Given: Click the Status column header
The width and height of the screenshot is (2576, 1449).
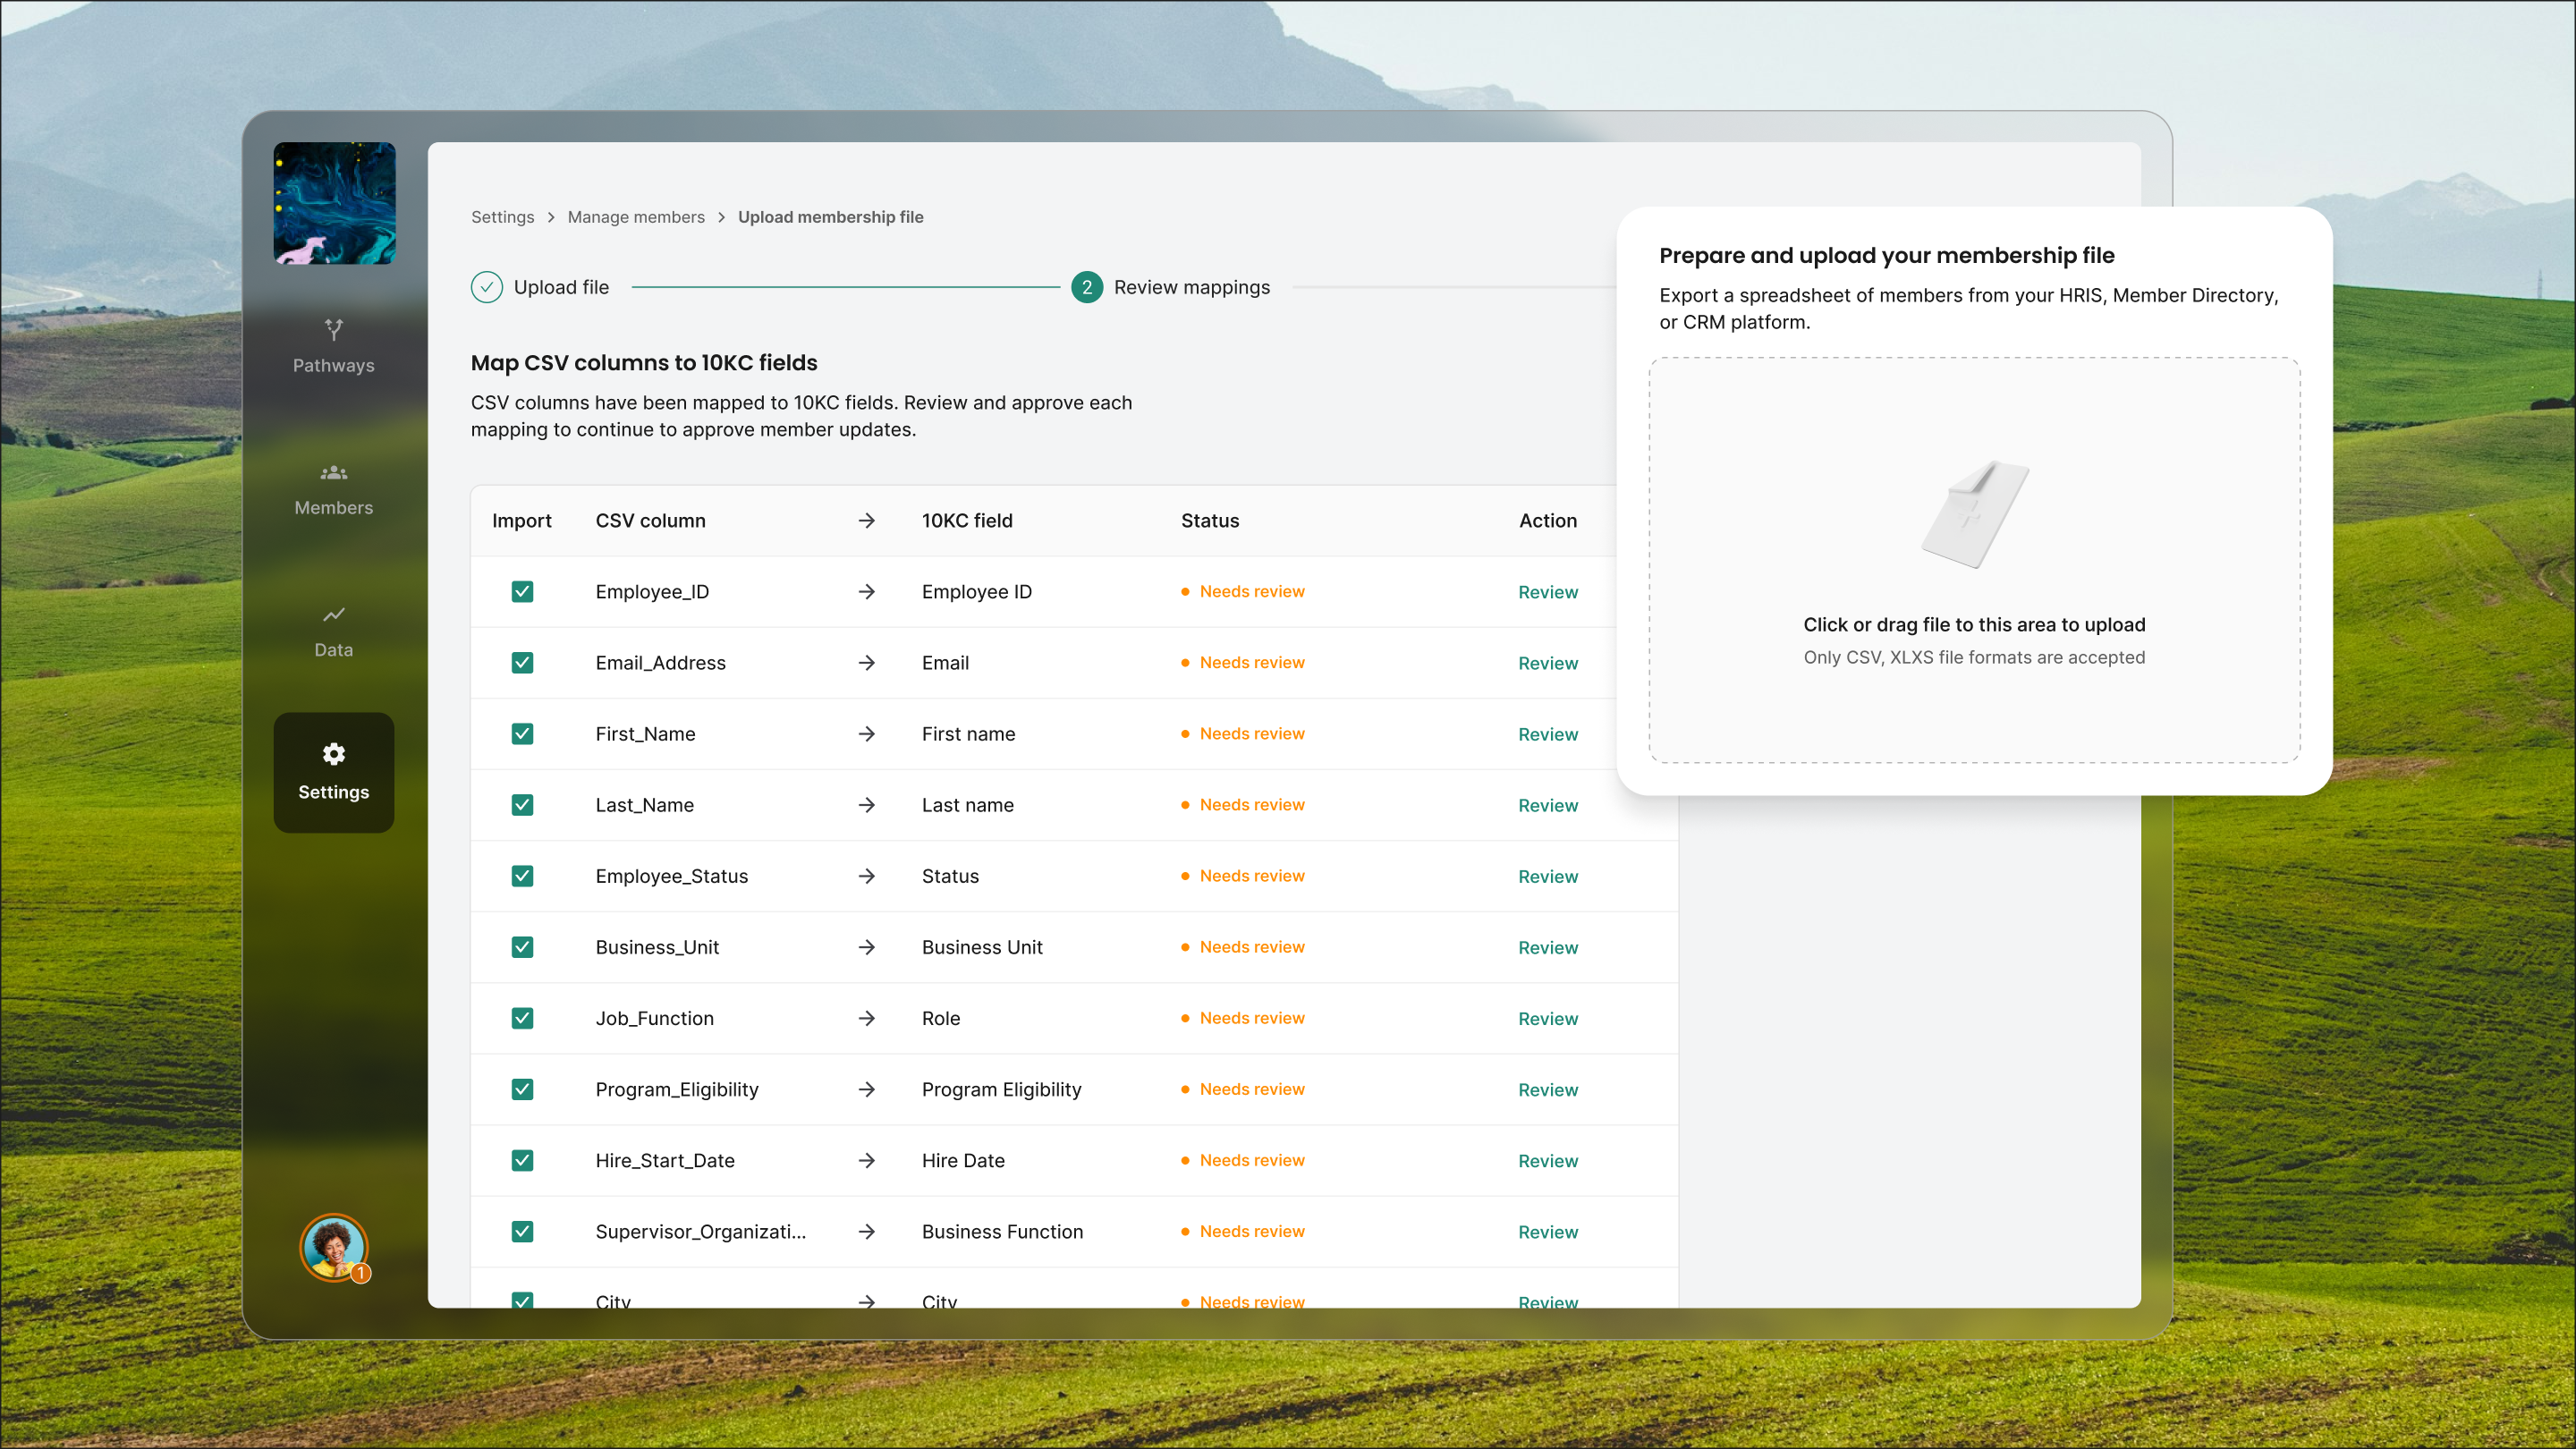Looking at the screenshot, I should (x=1210, y=520).
